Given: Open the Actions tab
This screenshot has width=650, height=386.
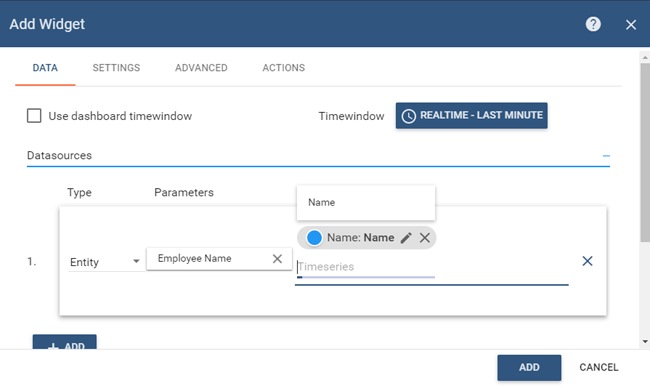Looking at the screenshot, I should (x=284, y=68).
